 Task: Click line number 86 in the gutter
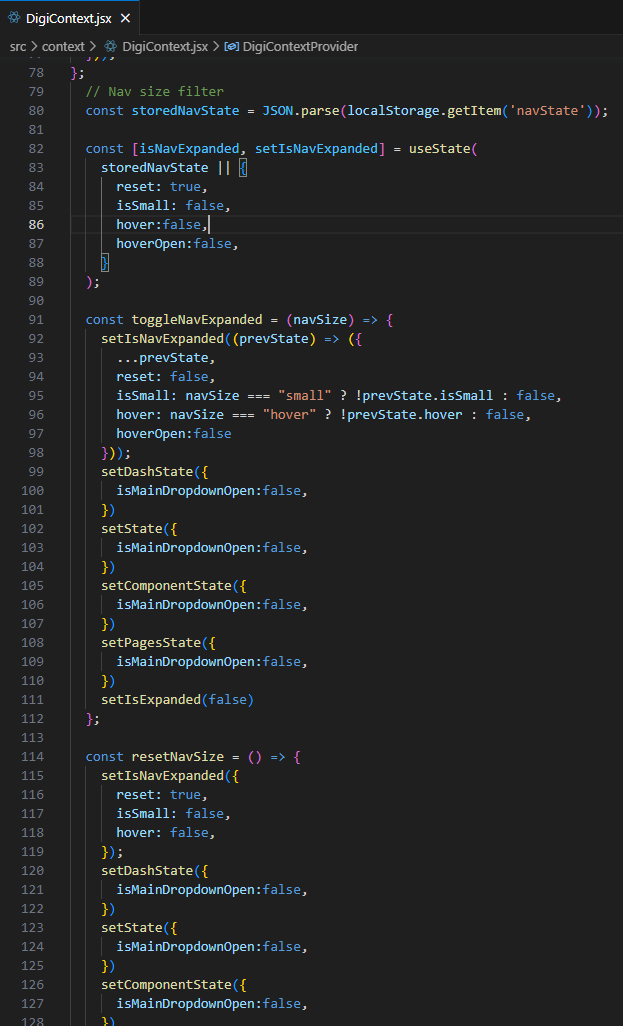36,225
